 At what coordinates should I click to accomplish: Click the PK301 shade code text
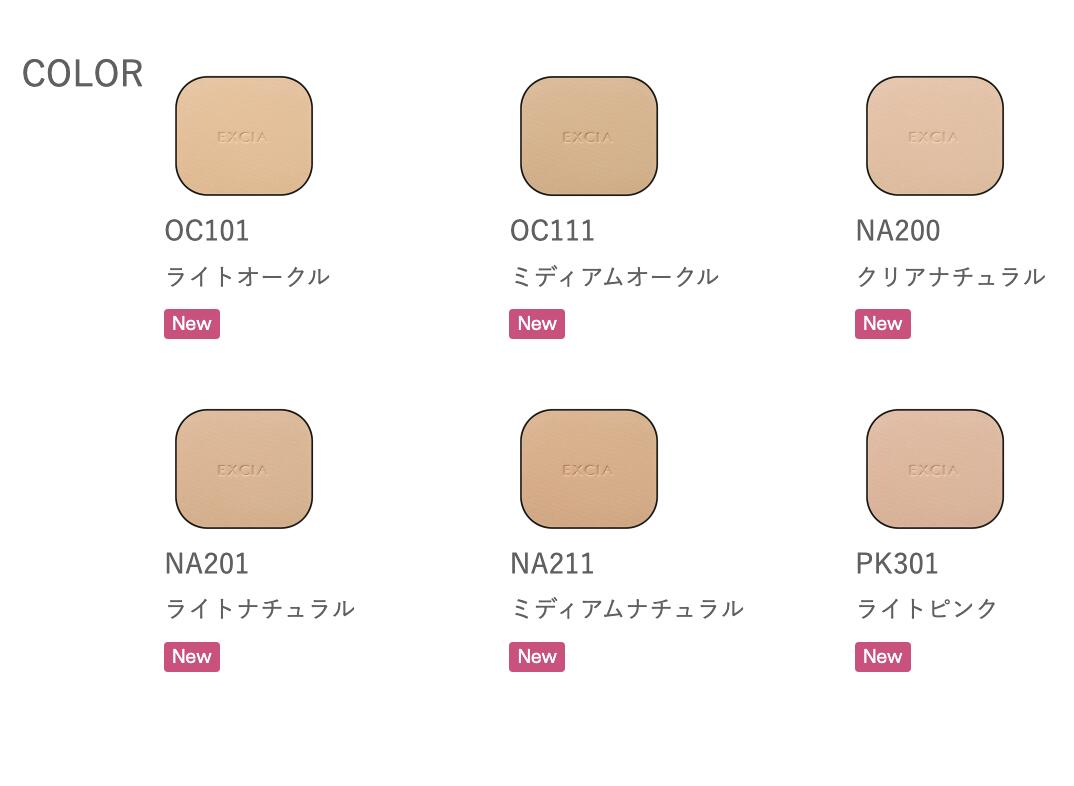click(897, 564)
